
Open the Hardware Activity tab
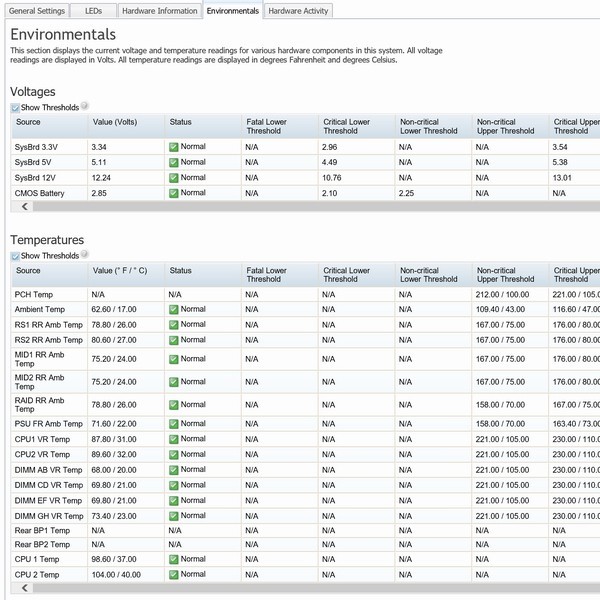[298, 11]
